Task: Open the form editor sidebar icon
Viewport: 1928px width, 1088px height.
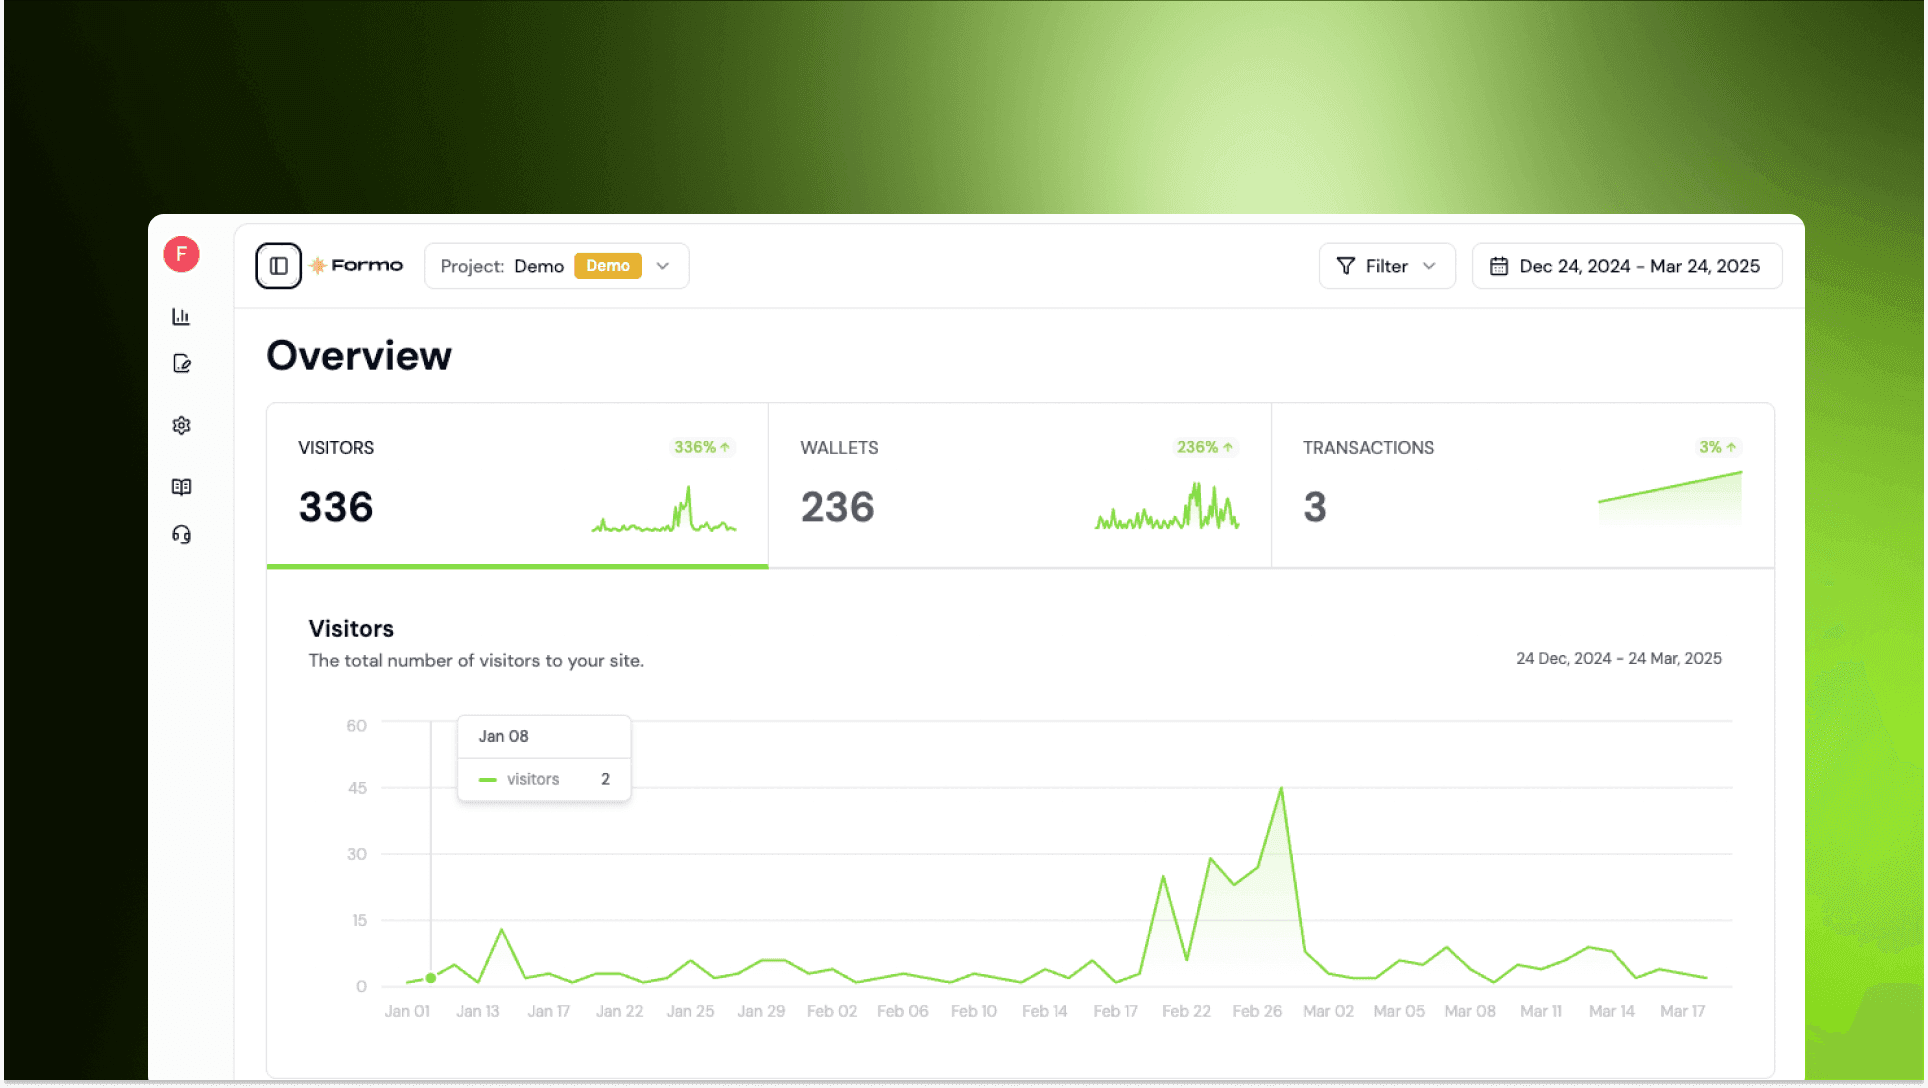Action: (181, 363)
